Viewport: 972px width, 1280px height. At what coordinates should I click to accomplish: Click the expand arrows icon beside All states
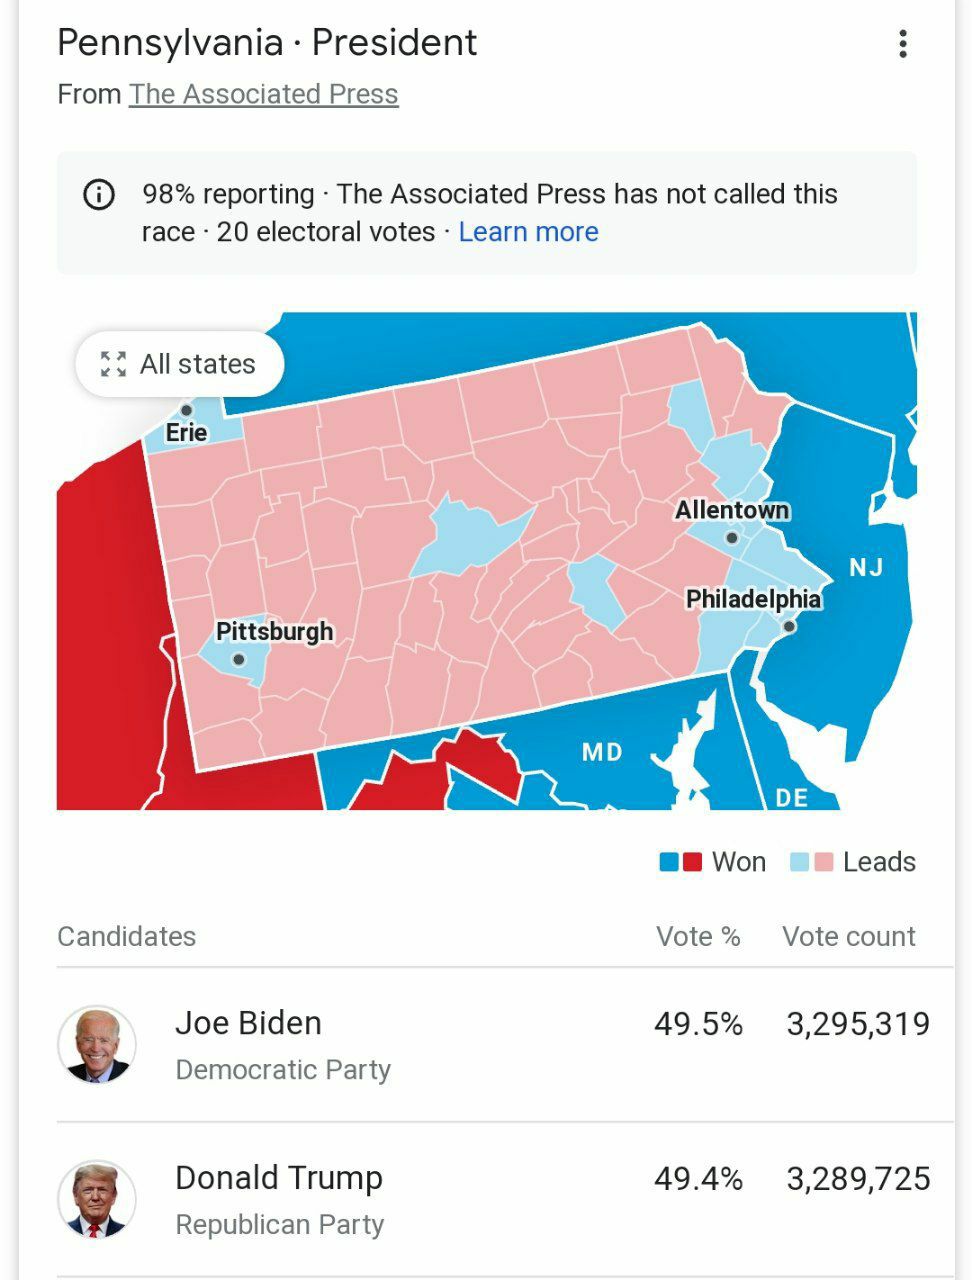[x=113, y=364]
